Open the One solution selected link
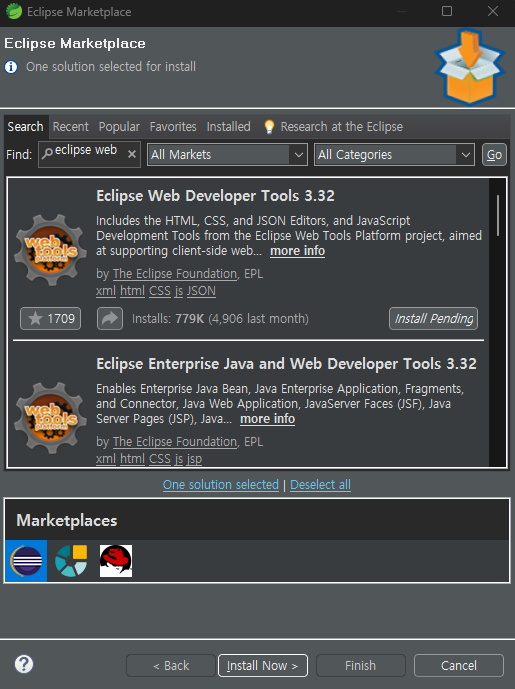This screenshot has height=689, width=515. [221, 484]
